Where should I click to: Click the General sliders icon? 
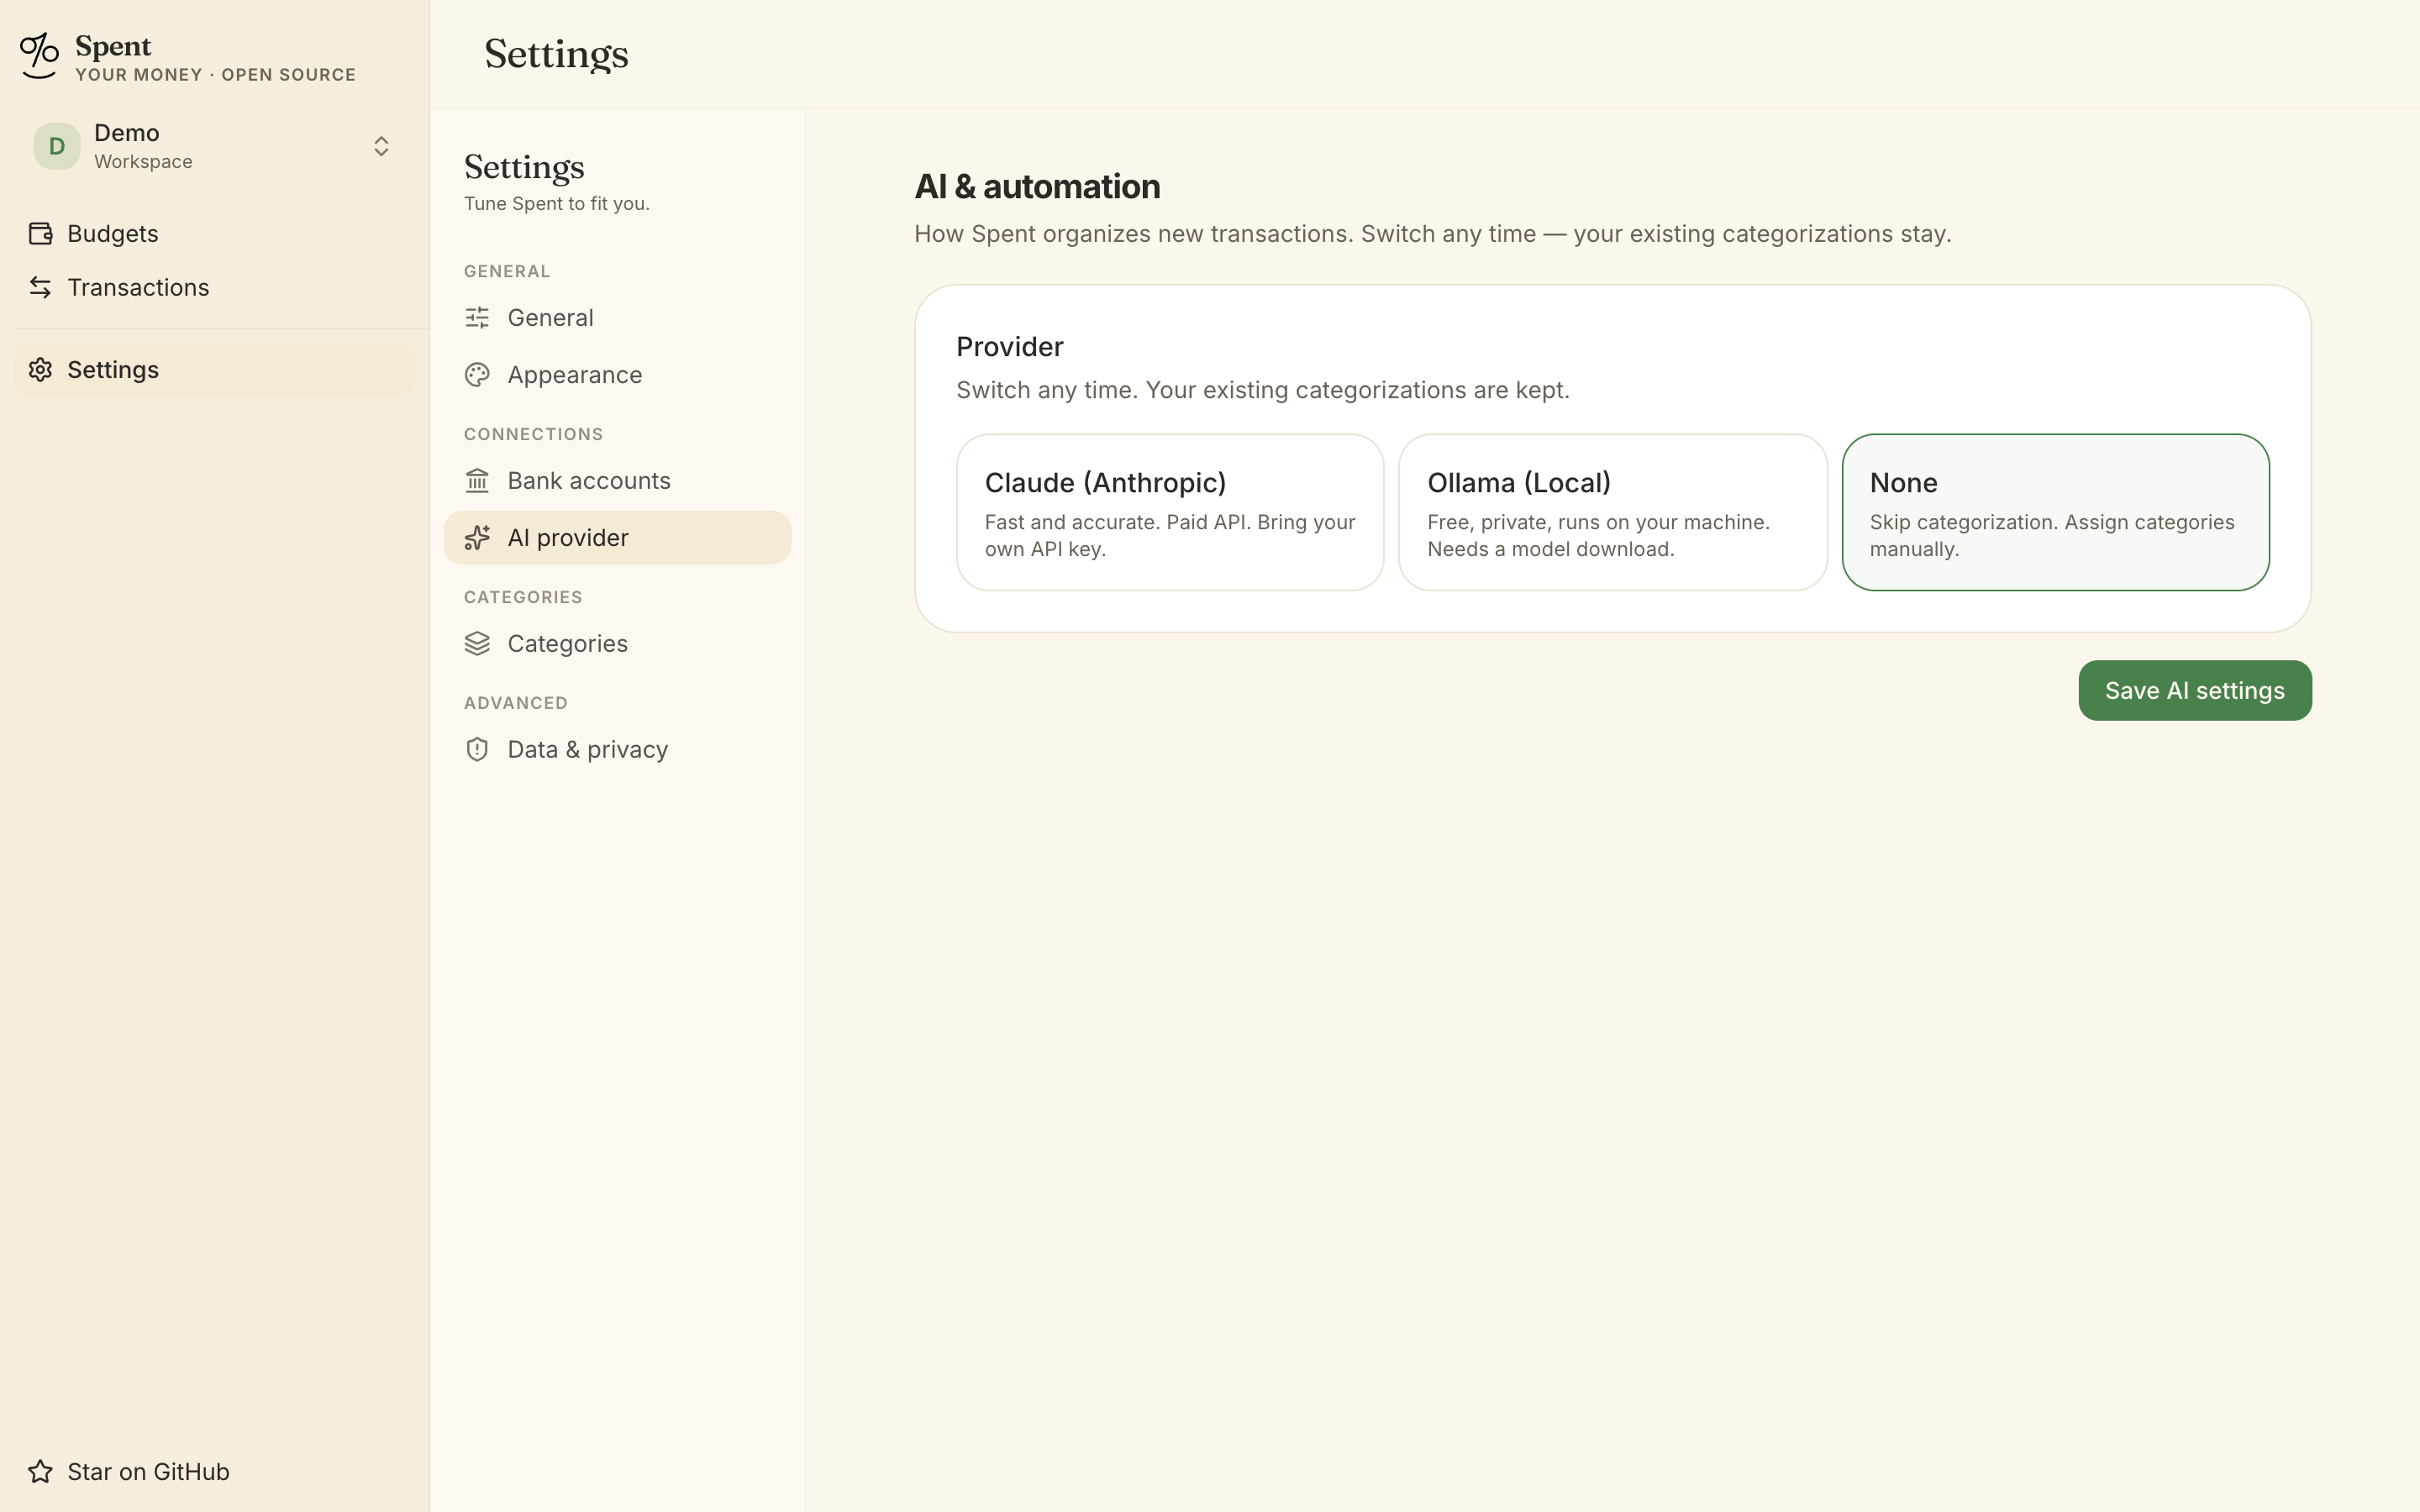(477, 317)
